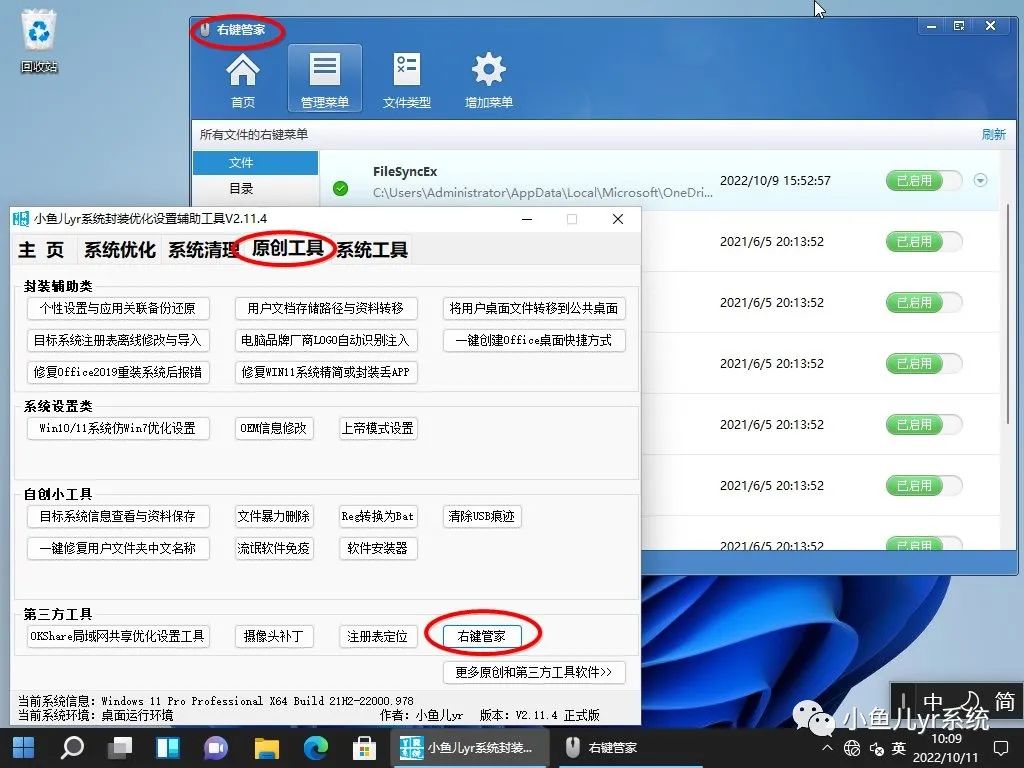Click 一键修复用户文件夹中文名称 button
This screenshot has height=768, width=1024.
pyautogui.click(x=118, y=549)
